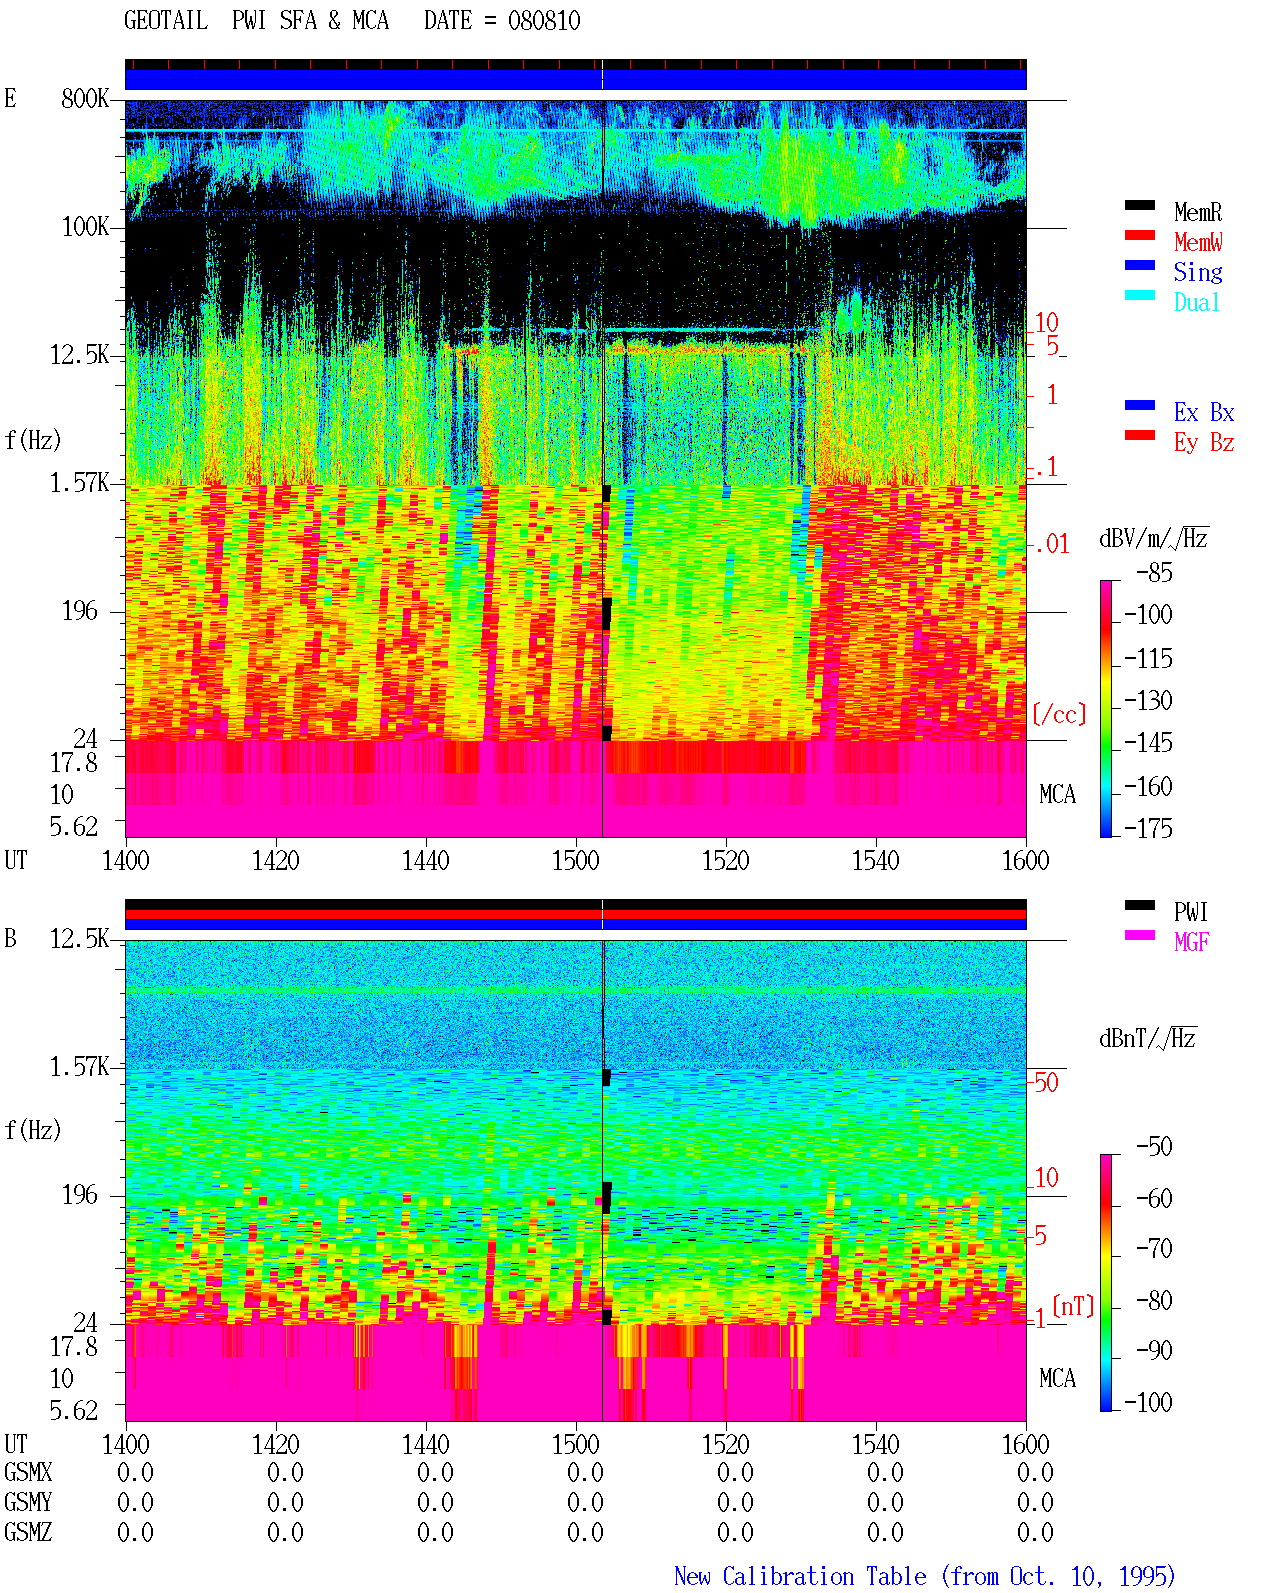Click the "Ex Bx" legend label
1280x1593 pixels.
click(1204, 412)
